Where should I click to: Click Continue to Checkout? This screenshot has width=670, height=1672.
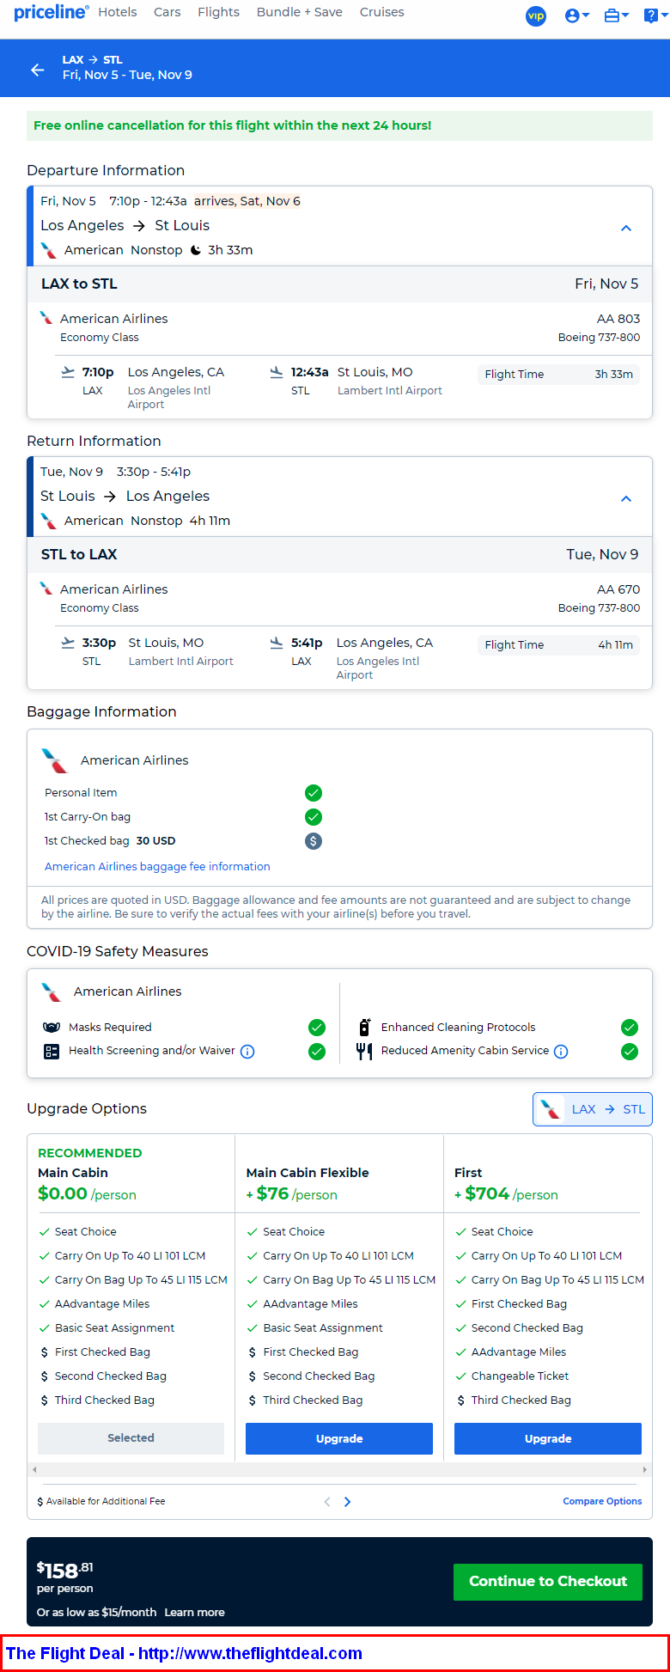(548, 1581)
